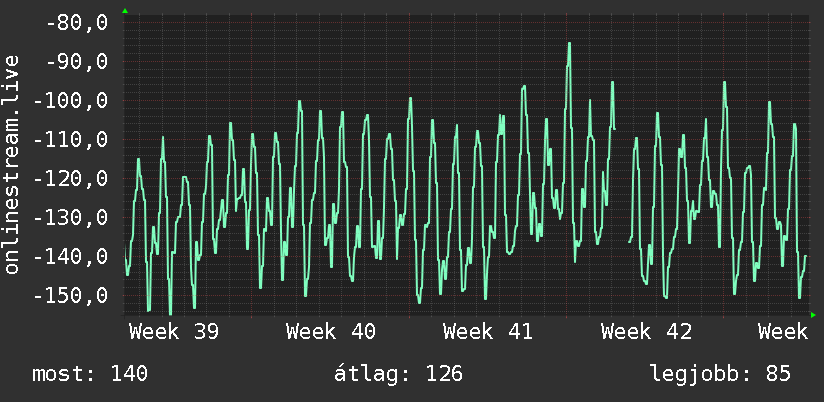Click the highest peak of the graph line
This screenshot has height=402, width=824.
point(569,44)
